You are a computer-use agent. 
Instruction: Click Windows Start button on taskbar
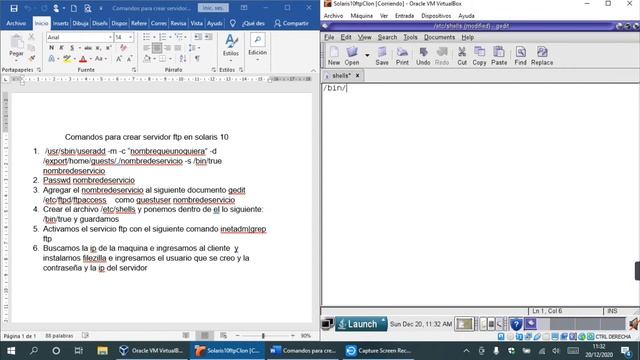pyautogui.click(x=11, y=351)
